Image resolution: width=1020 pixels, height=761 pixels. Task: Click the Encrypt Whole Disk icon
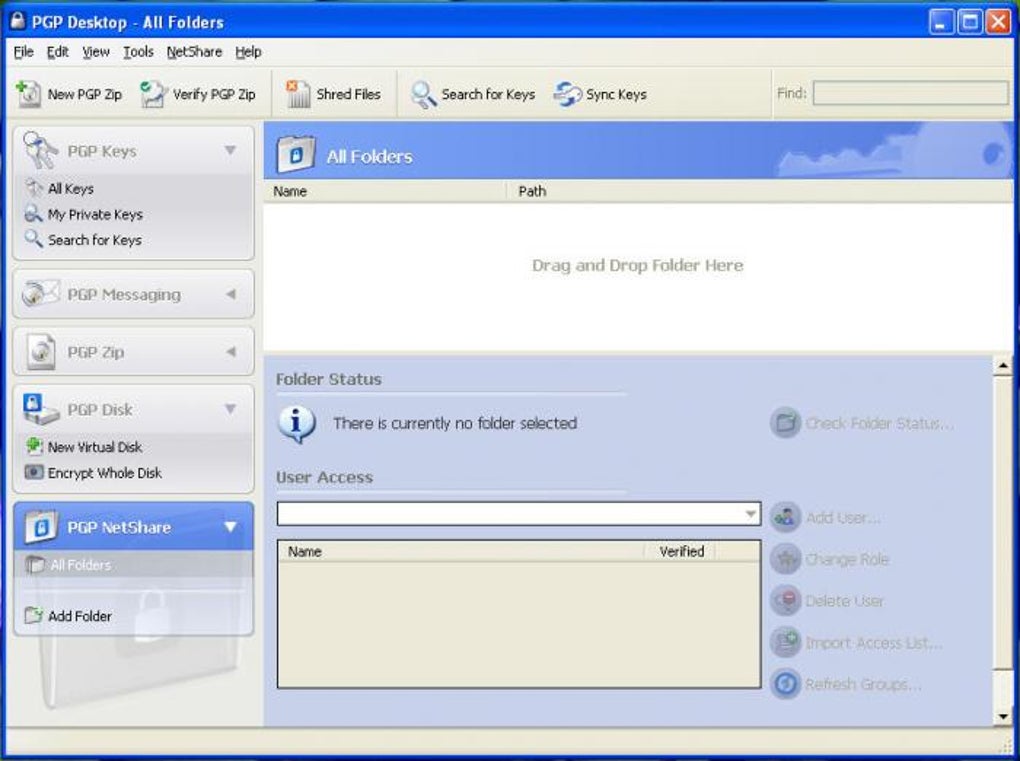click(x=34, y=472)
